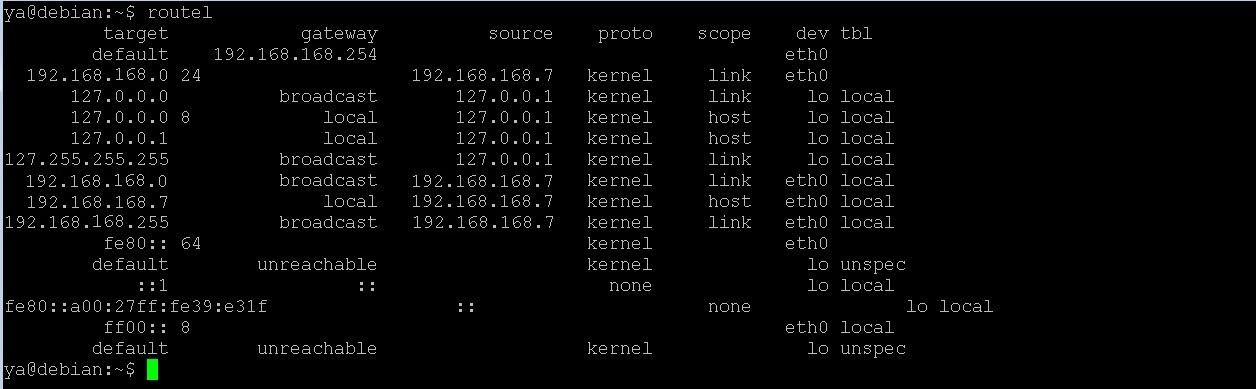The width and height of the screenshot is (1256, 389).
Task: Click the scope column header
Action: click(x=724, y=34)
